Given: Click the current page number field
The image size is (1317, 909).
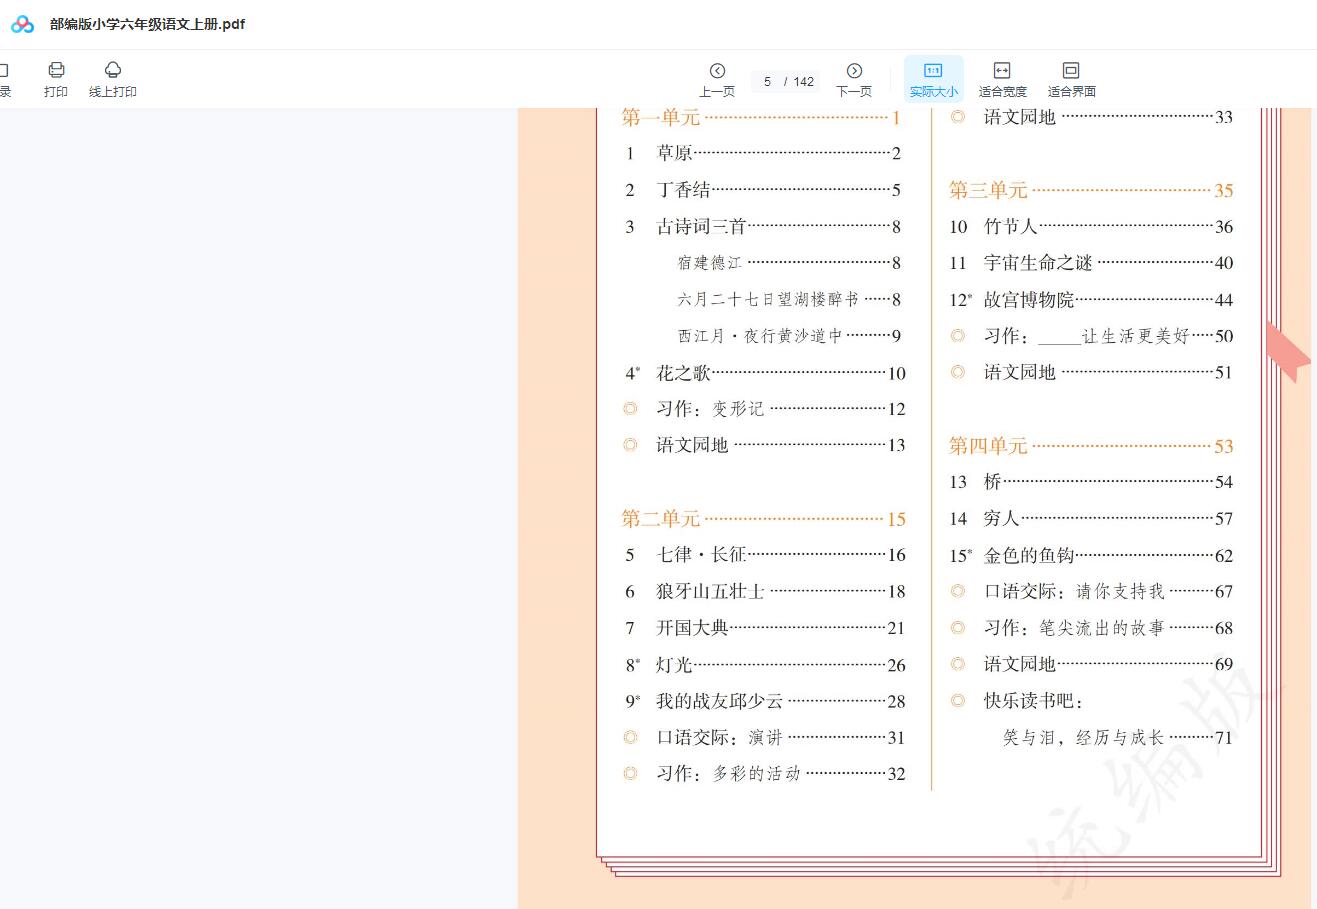Looking at the screenshot, I should click(x=768, y=82).
